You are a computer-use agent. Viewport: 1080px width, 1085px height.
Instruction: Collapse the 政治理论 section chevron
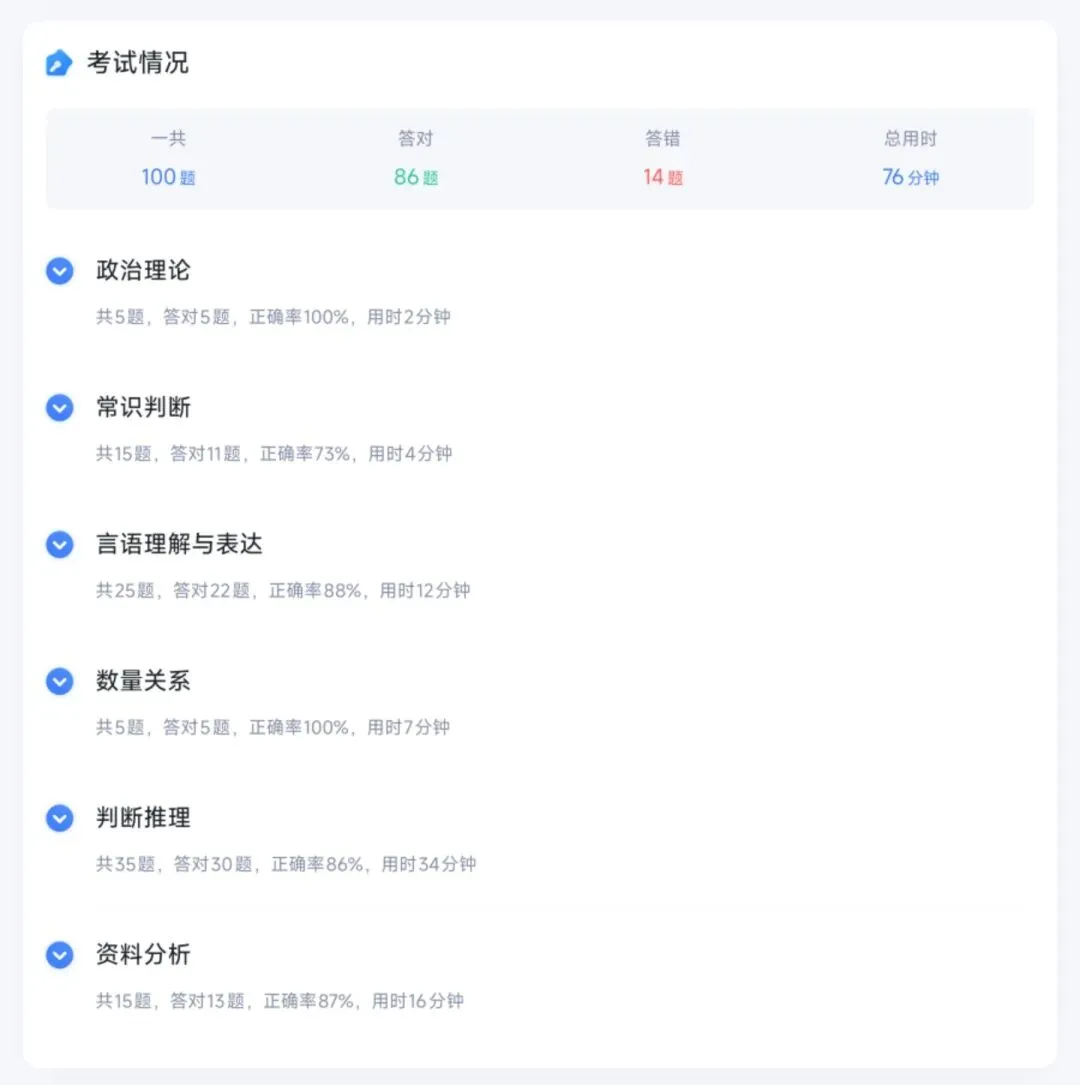coord(60,271)
